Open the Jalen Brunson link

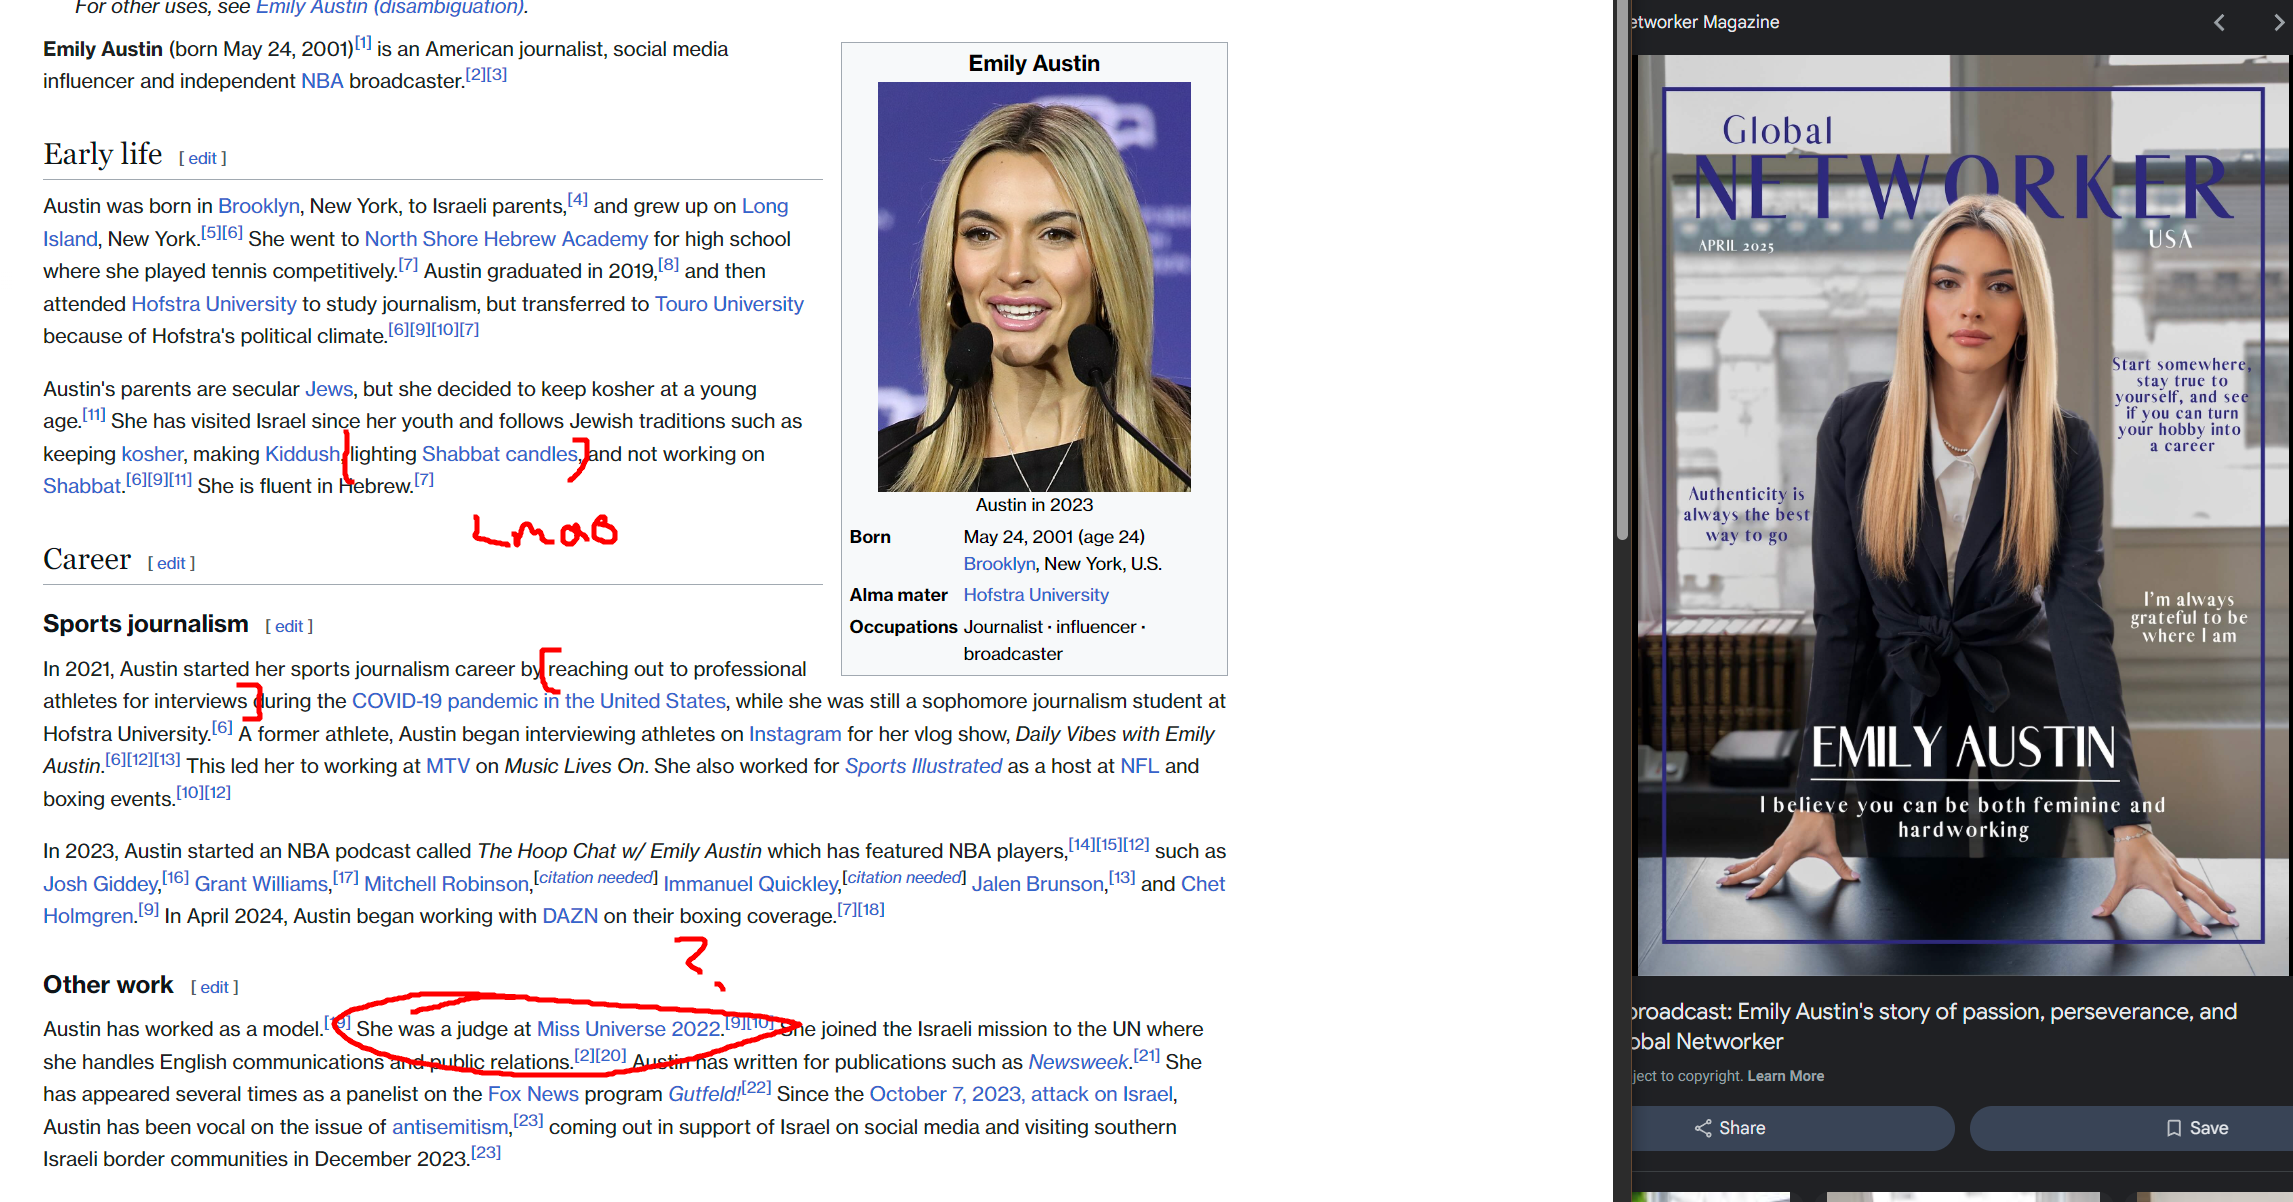1038,884
